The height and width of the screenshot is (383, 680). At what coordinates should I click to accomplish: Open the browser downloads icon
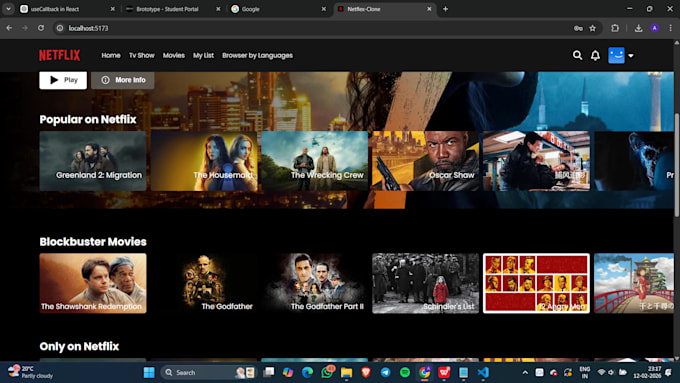coord(638,28)
